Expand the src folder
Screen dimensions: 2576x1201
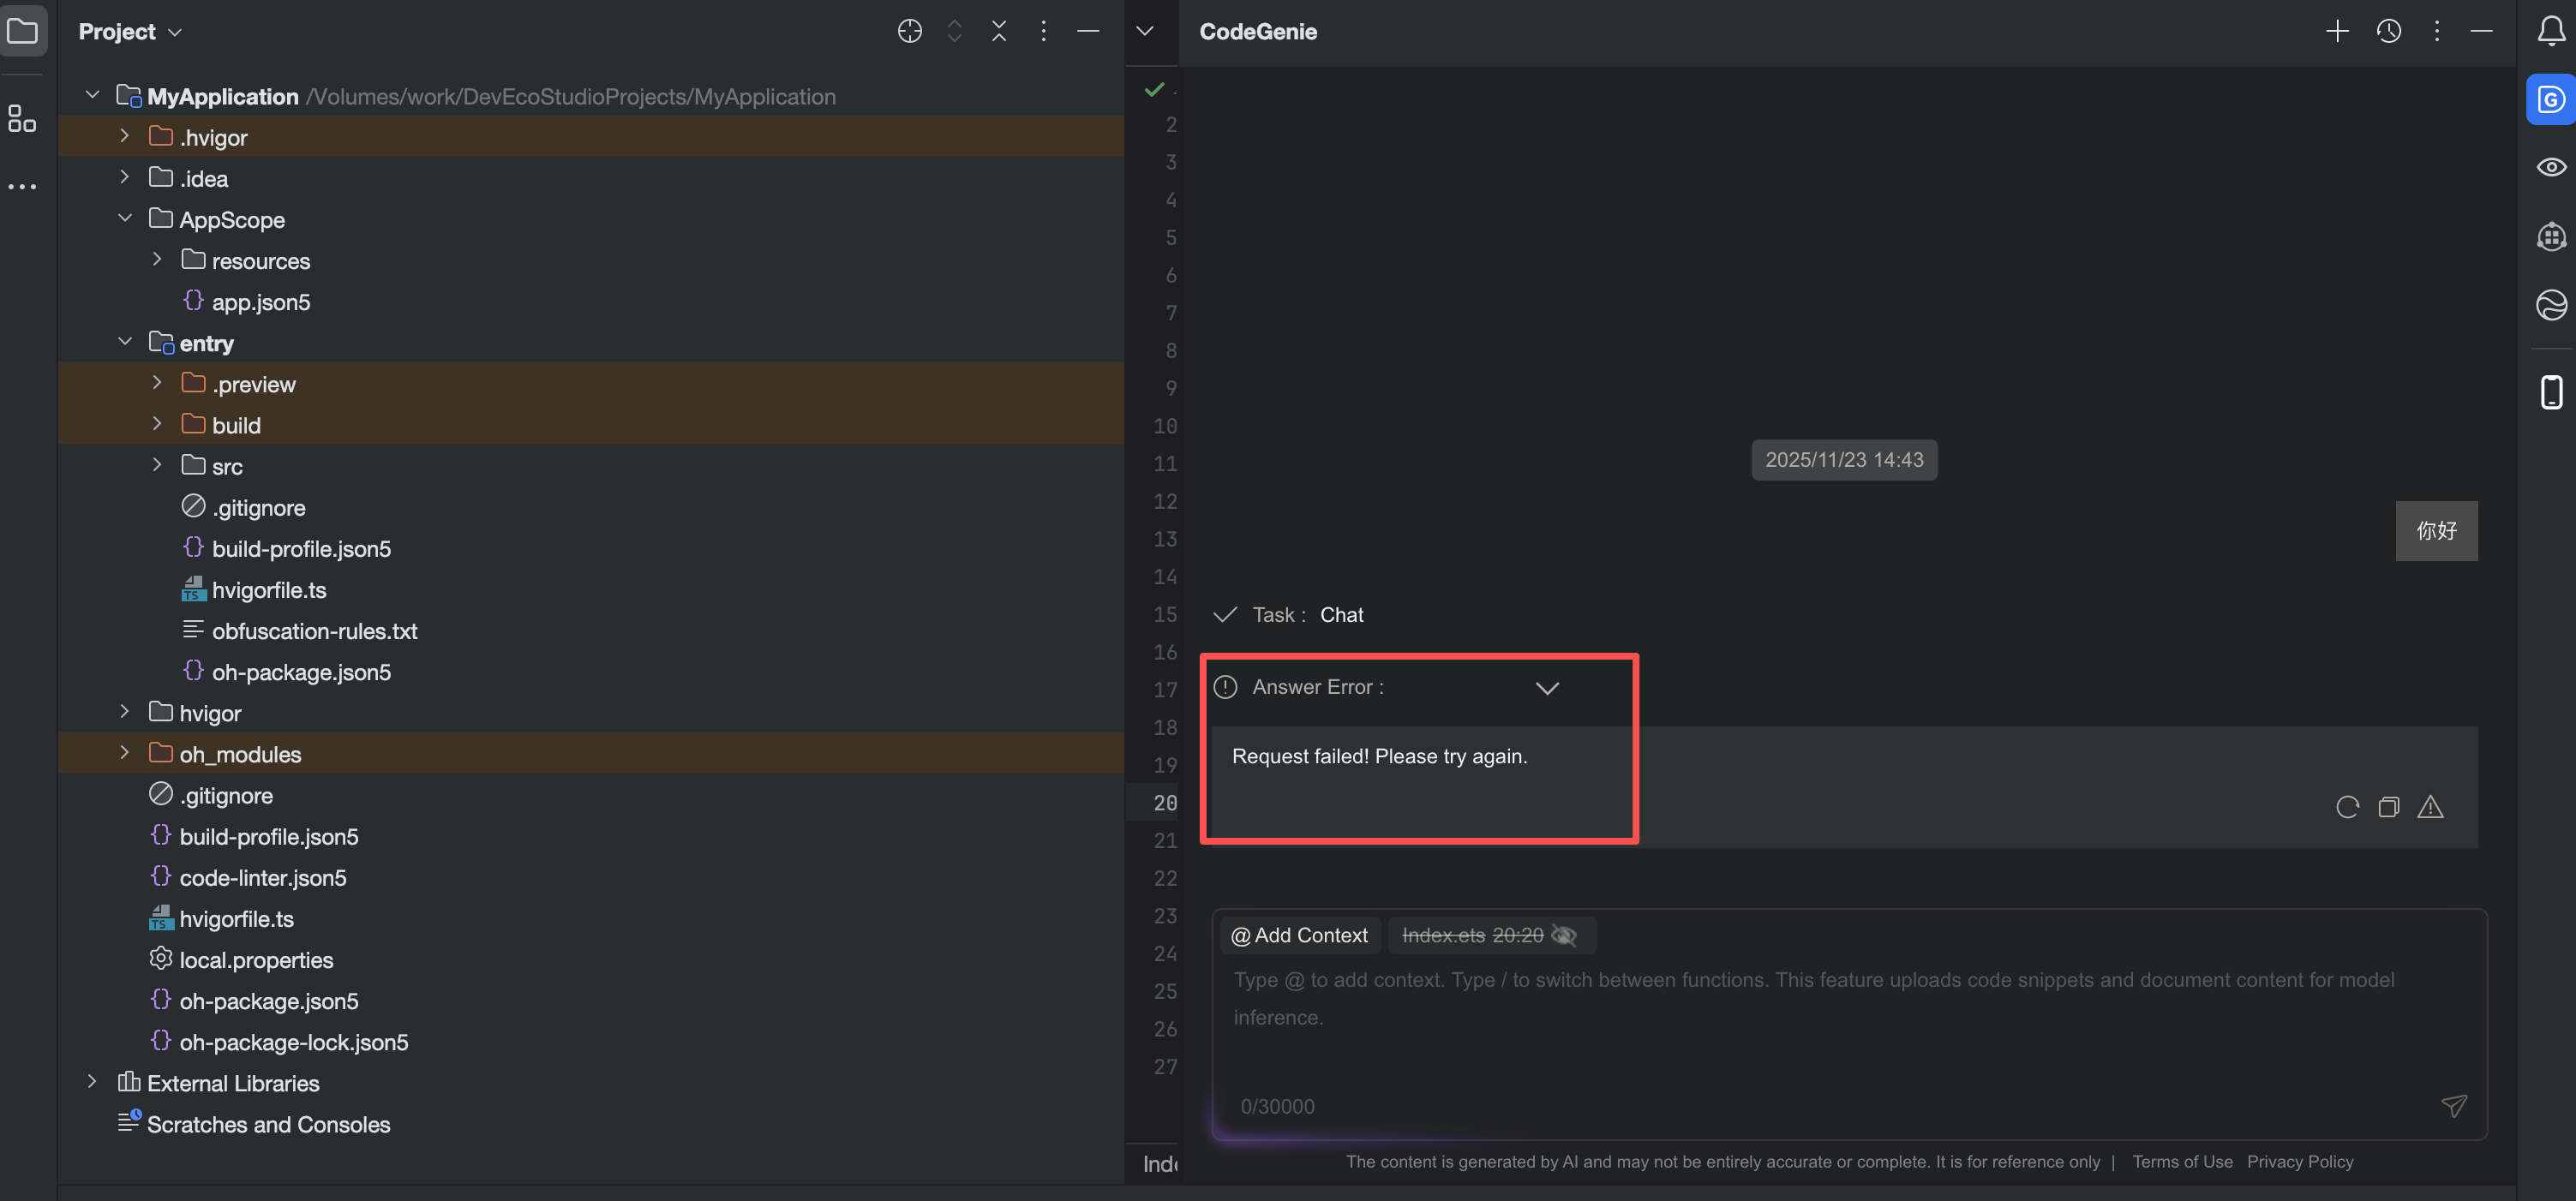tap(157, 465)
